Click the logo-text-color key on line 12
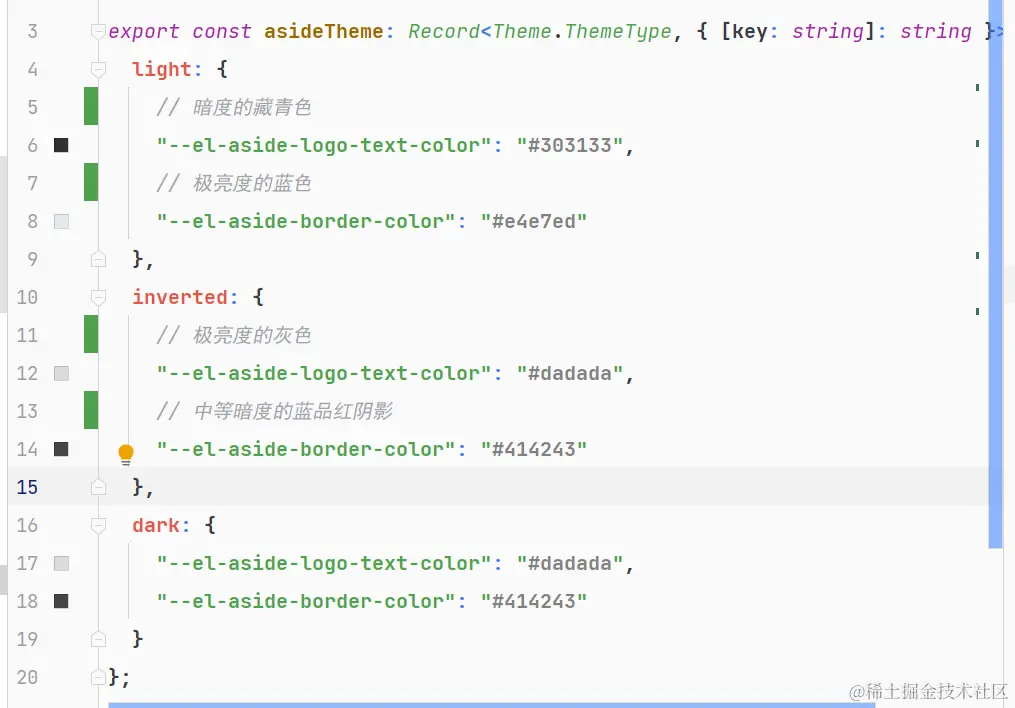The width and height of the screenshot is (1015, 708). 324,373
